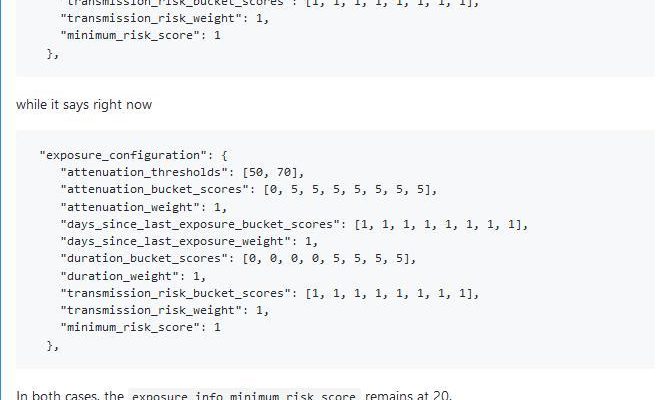Click the "remains at 20" text

point(408,395)
